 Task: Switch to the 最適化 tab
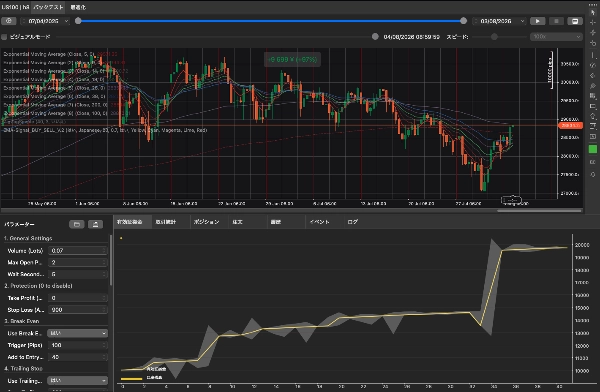[78, 7]
